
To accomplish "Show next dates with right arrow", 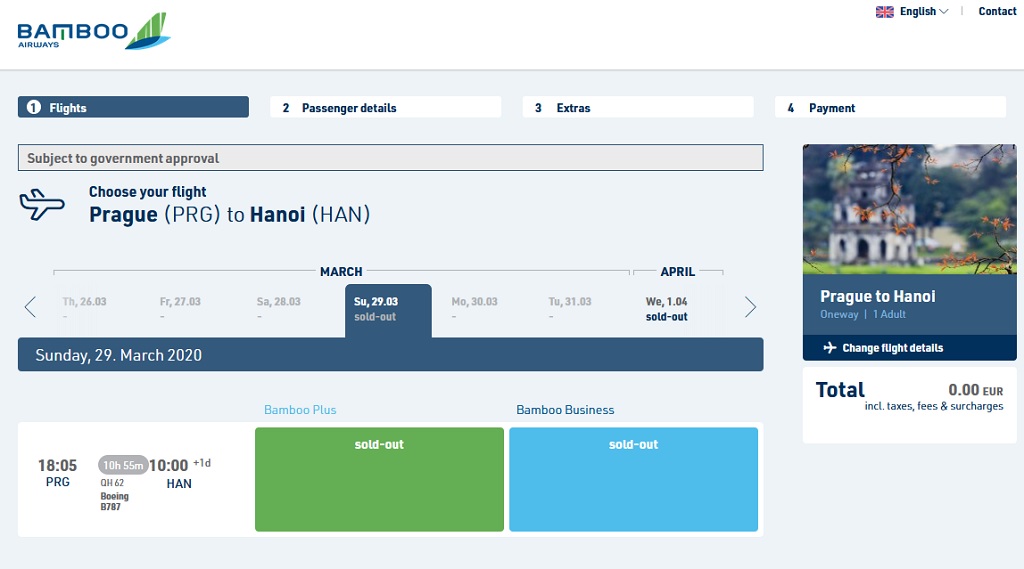I will [x=750, y=306].
